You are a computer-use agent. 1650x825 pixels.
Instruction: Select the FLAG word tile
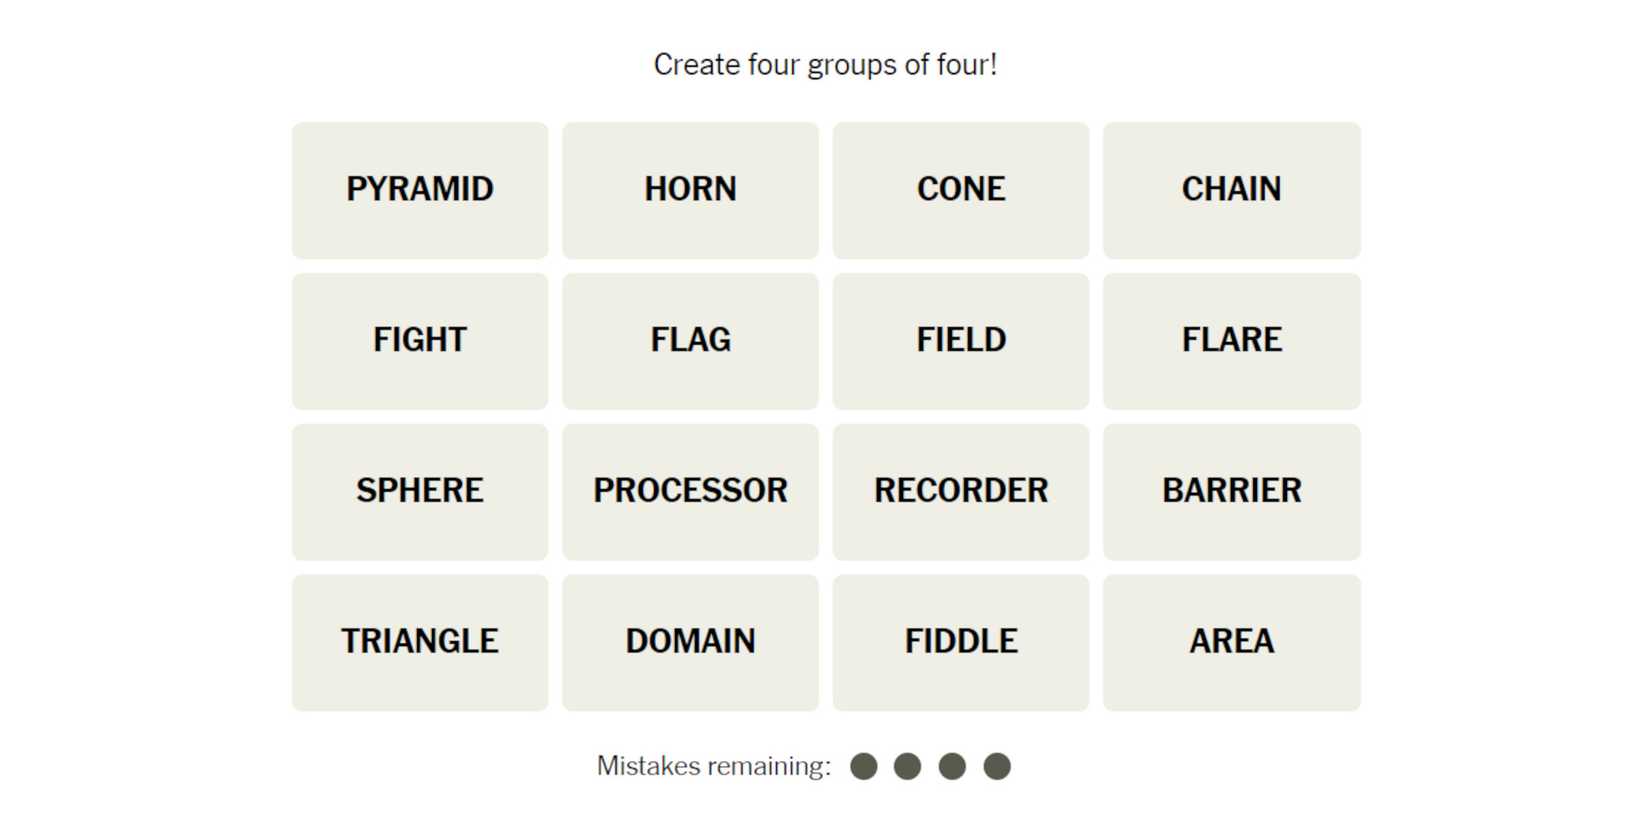pos(690,341)
